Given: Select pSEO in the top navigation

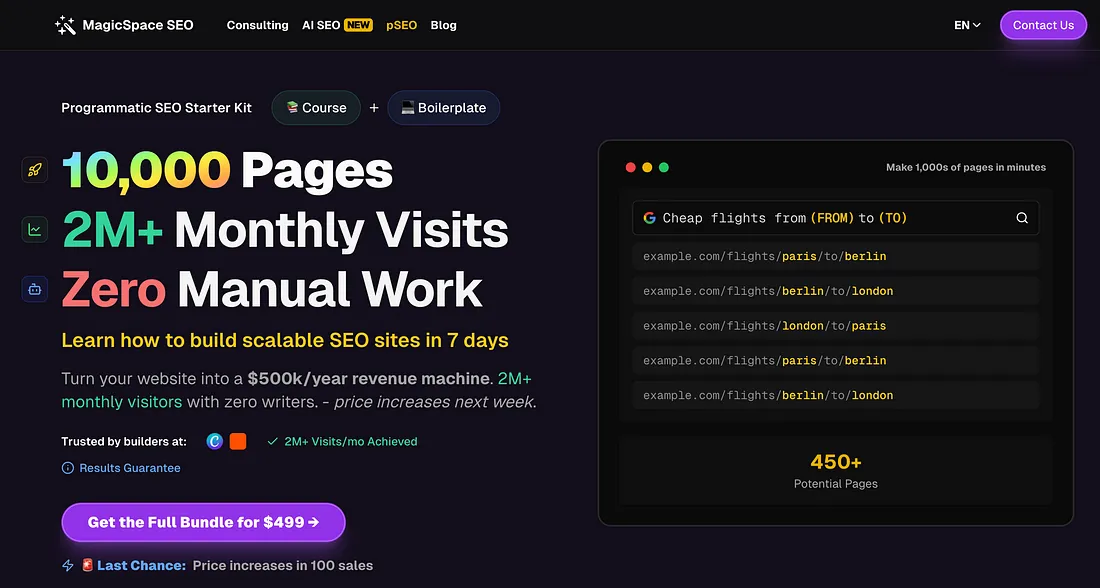Looking at the screenshot, I should click(x=401, y=25).
